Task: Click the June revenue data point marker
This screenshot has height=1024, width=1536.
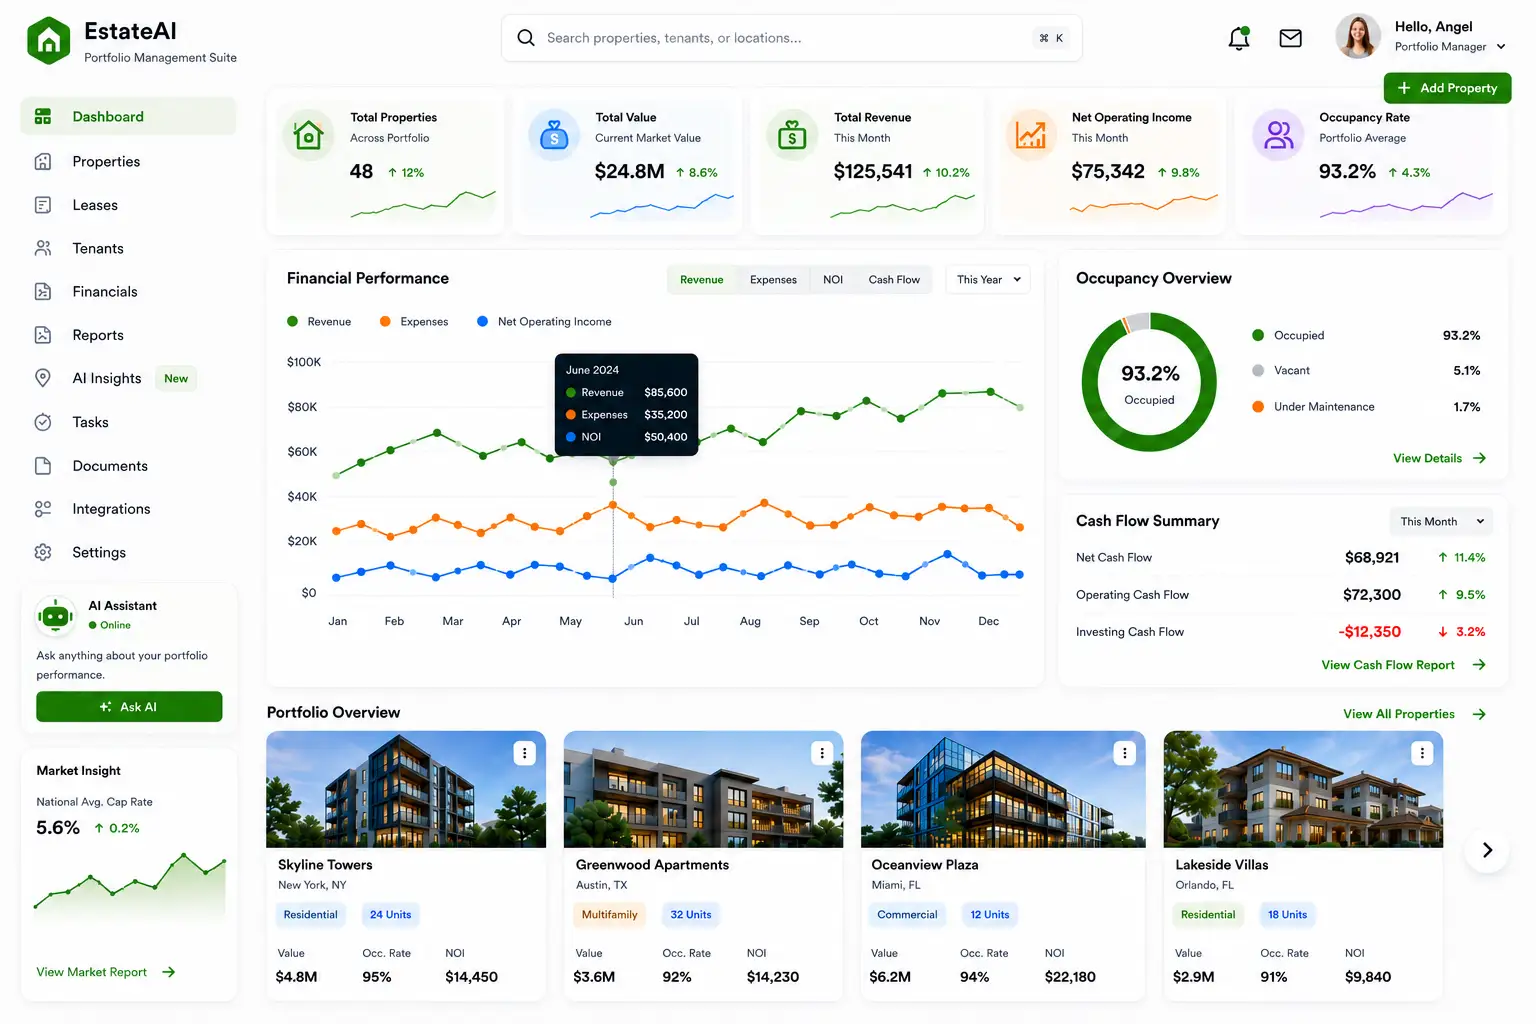Action: [613, 459]
